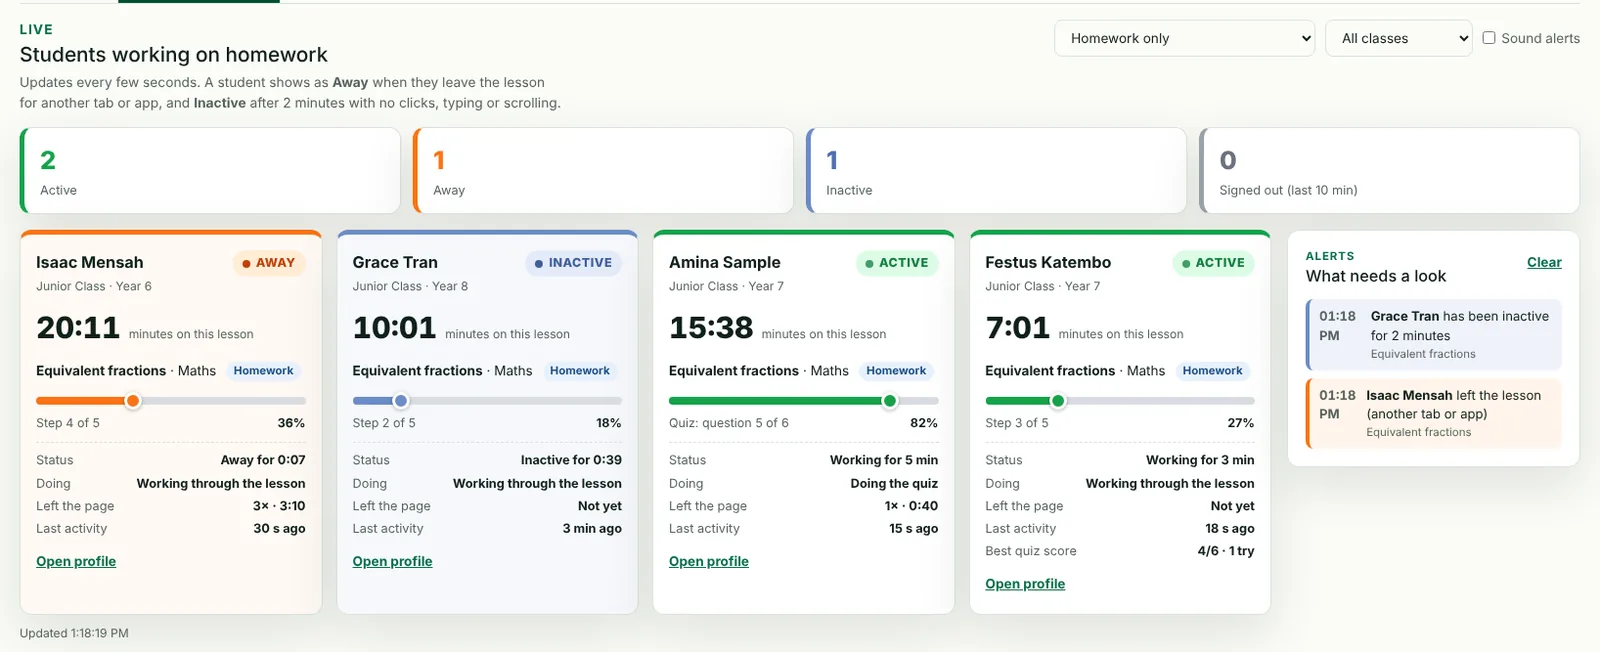The image size is (1600, 652).
Task: Click the 'Students working on homework' heading
Action: tap(174, 55)
